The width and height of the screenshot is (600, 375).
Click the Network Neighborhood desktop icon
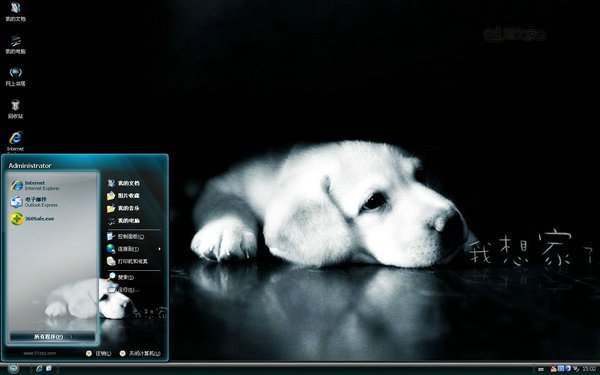(x=15, y=77)
